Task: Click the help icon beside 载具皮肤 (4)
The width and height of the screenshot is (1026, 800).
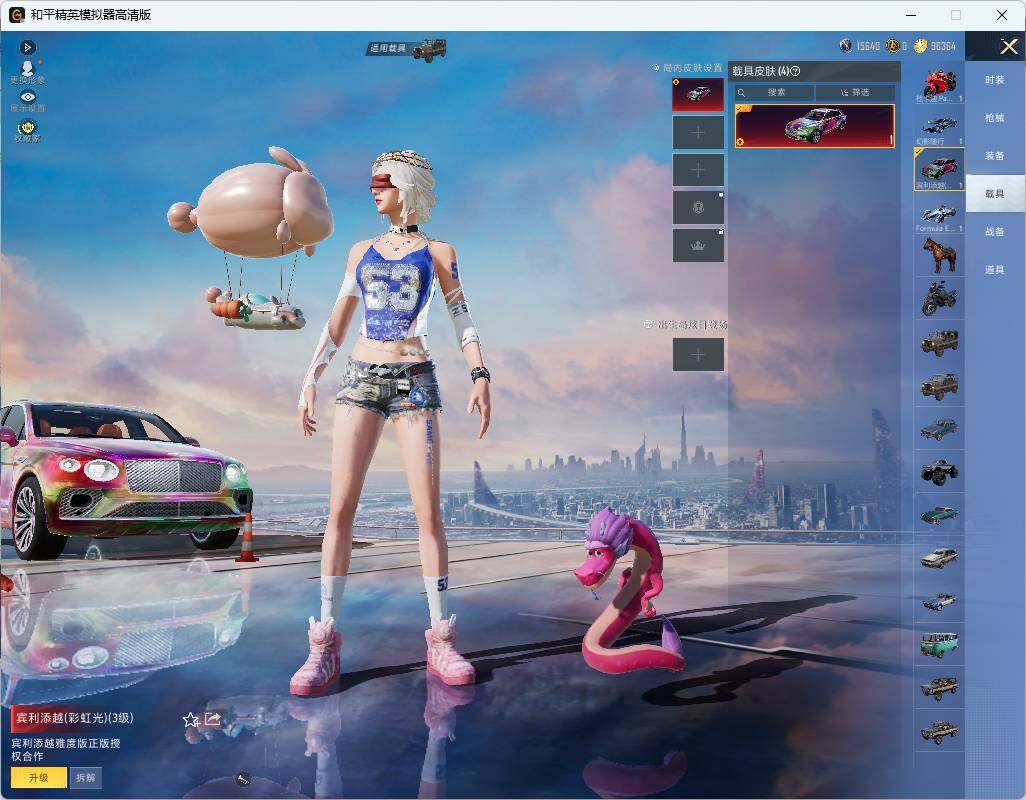Action: click(x=796, y=71)
